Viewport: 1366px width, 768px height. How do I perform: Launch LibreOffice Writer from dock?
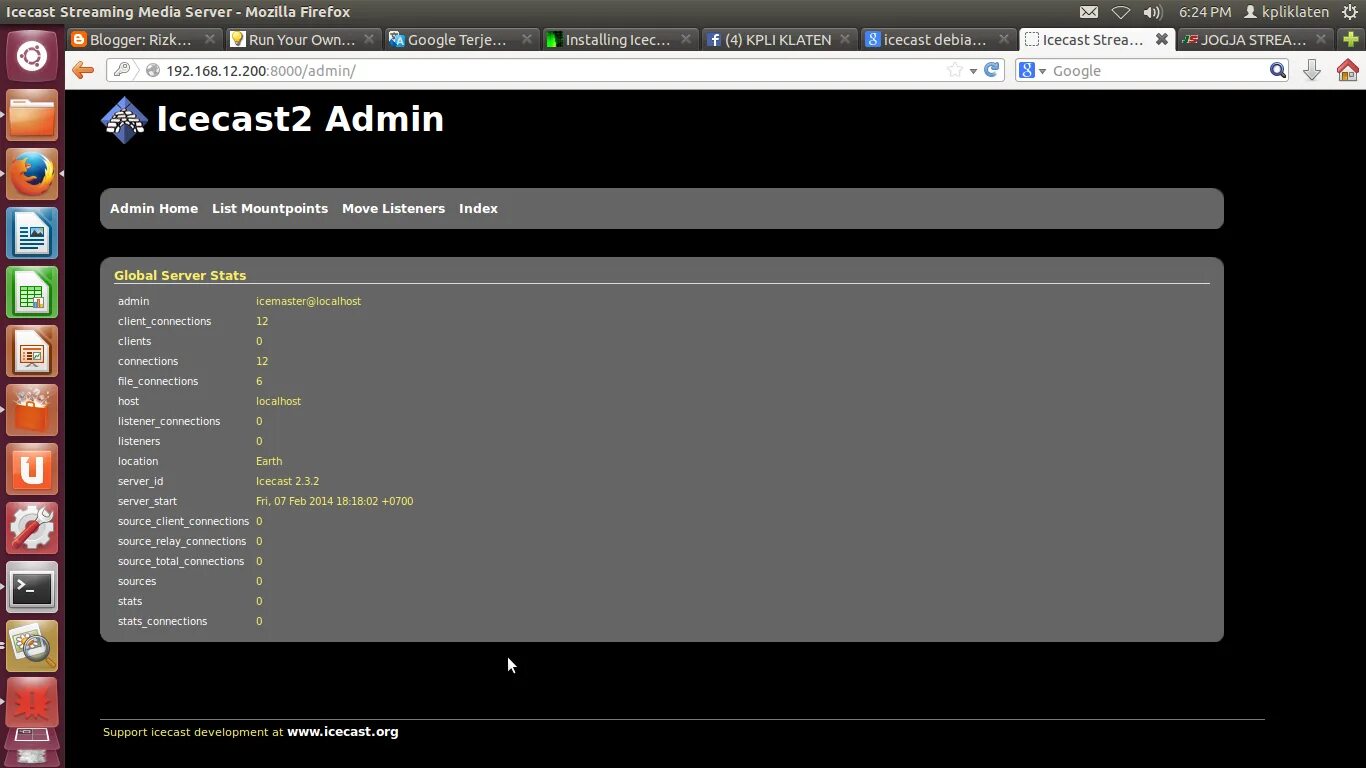(32, 233)
